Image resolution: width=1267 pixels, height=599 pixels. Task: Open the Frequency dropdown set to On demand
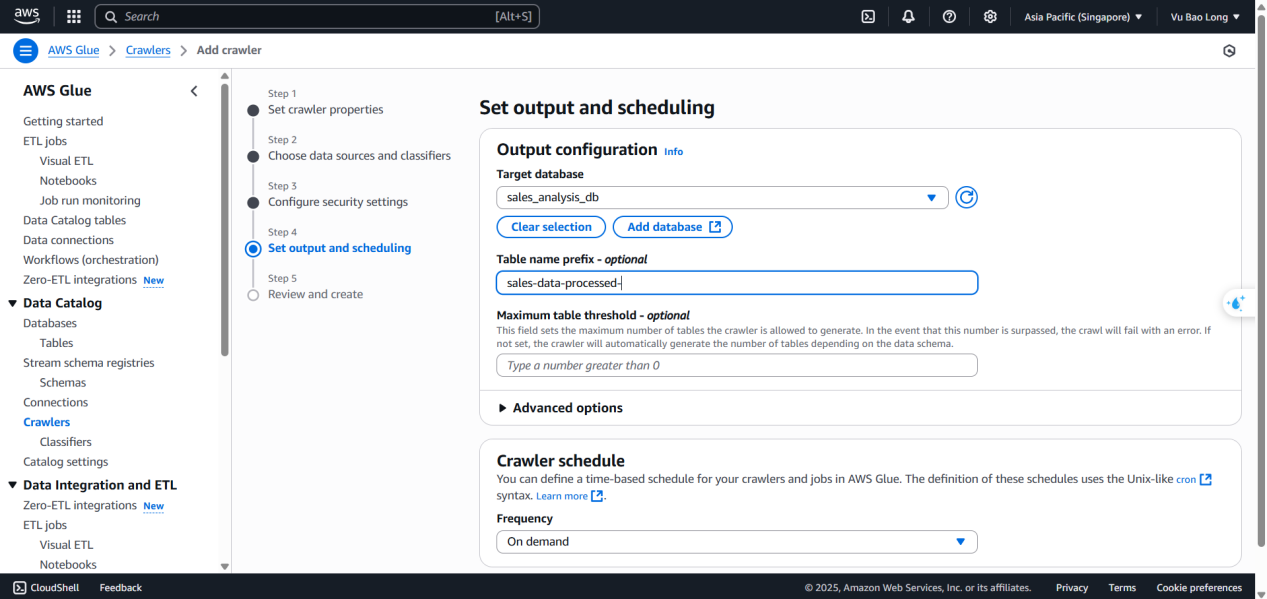(x=737, y=541)
